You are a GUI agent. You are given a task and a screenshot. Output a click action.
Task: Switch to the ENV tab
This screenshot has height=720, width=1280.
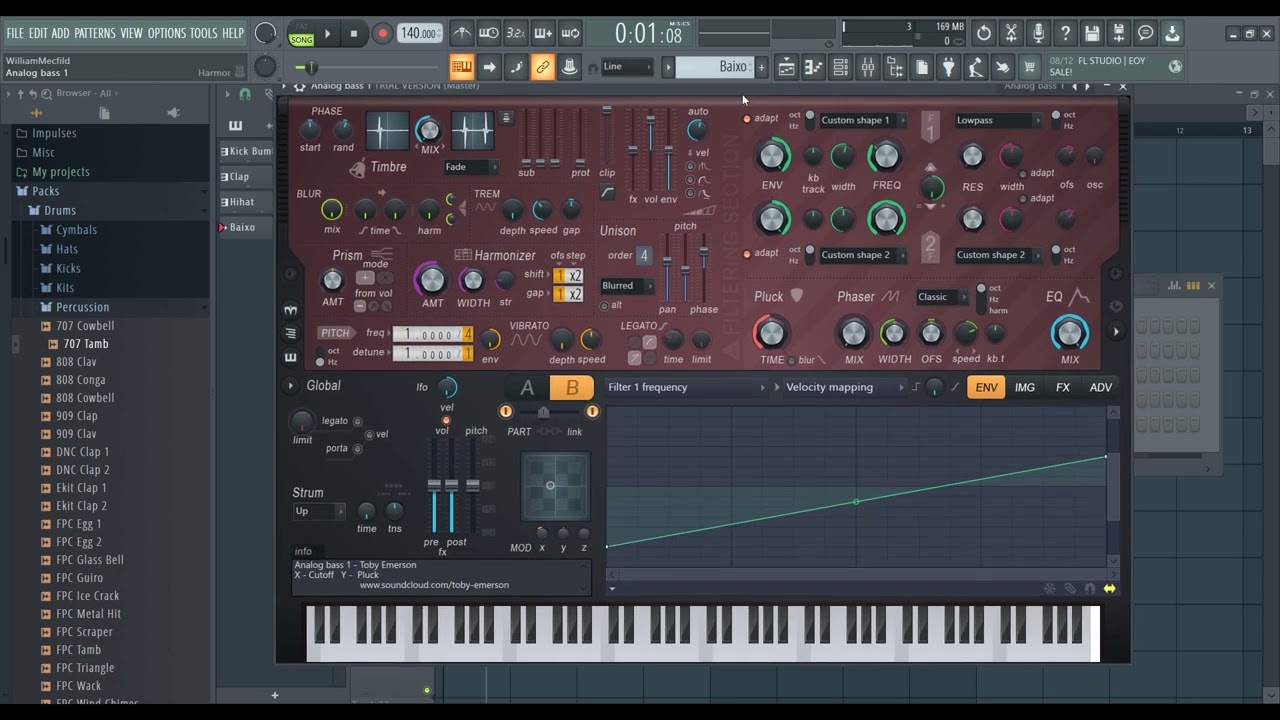986,387
